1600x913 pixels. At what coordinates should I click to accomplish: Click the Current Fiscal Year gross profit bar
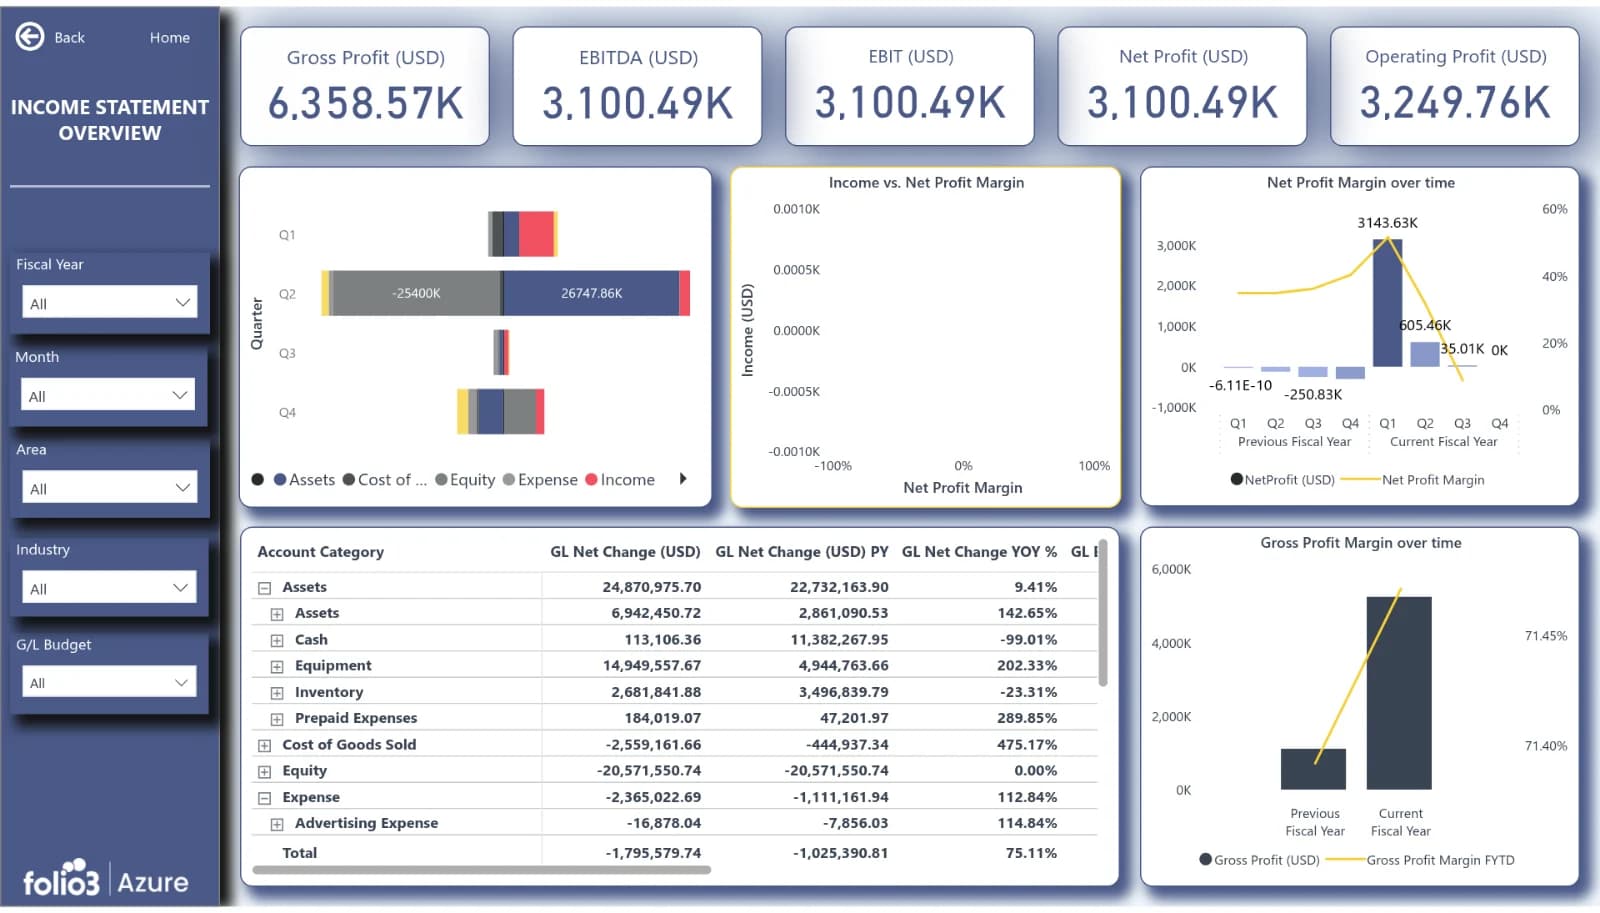1399,693
